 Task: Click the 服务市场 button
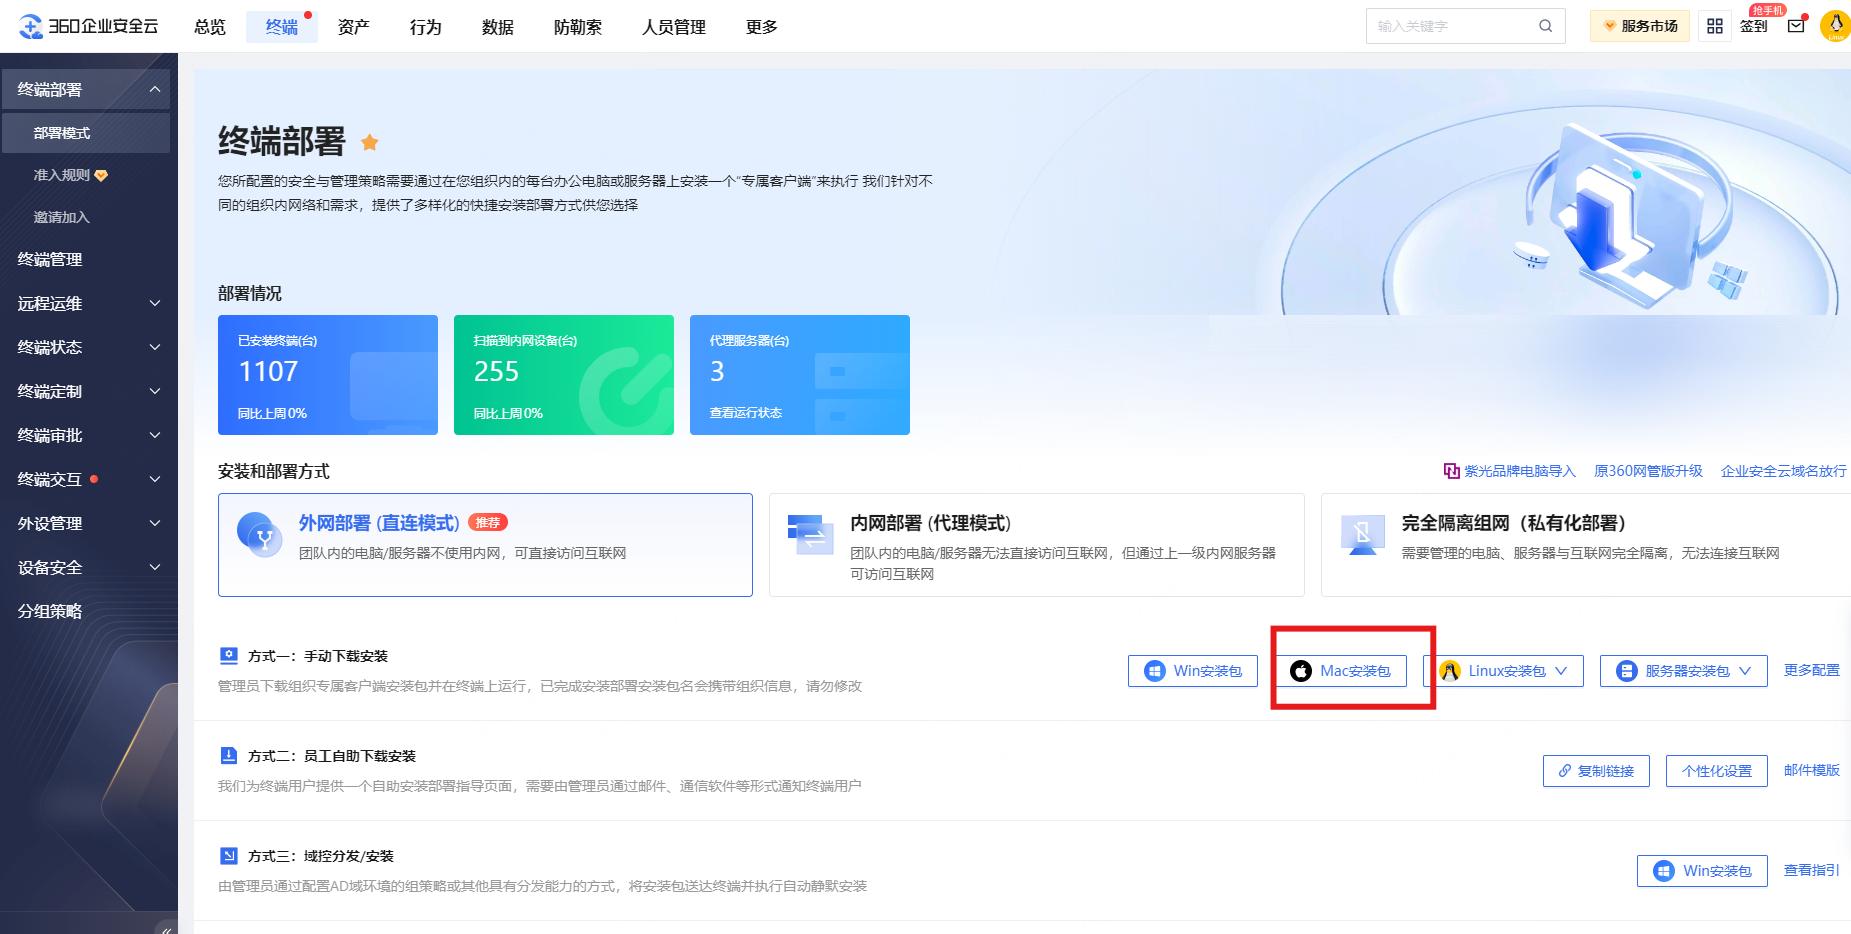tap(1640, 26)
